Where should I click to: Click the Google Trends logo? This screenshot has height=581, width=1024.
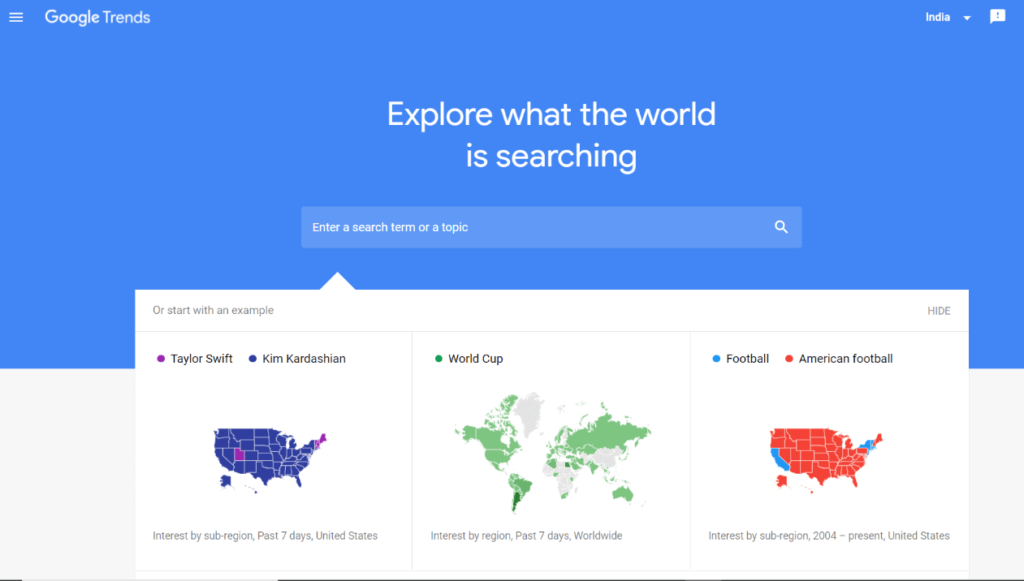[x=97, y=18]
